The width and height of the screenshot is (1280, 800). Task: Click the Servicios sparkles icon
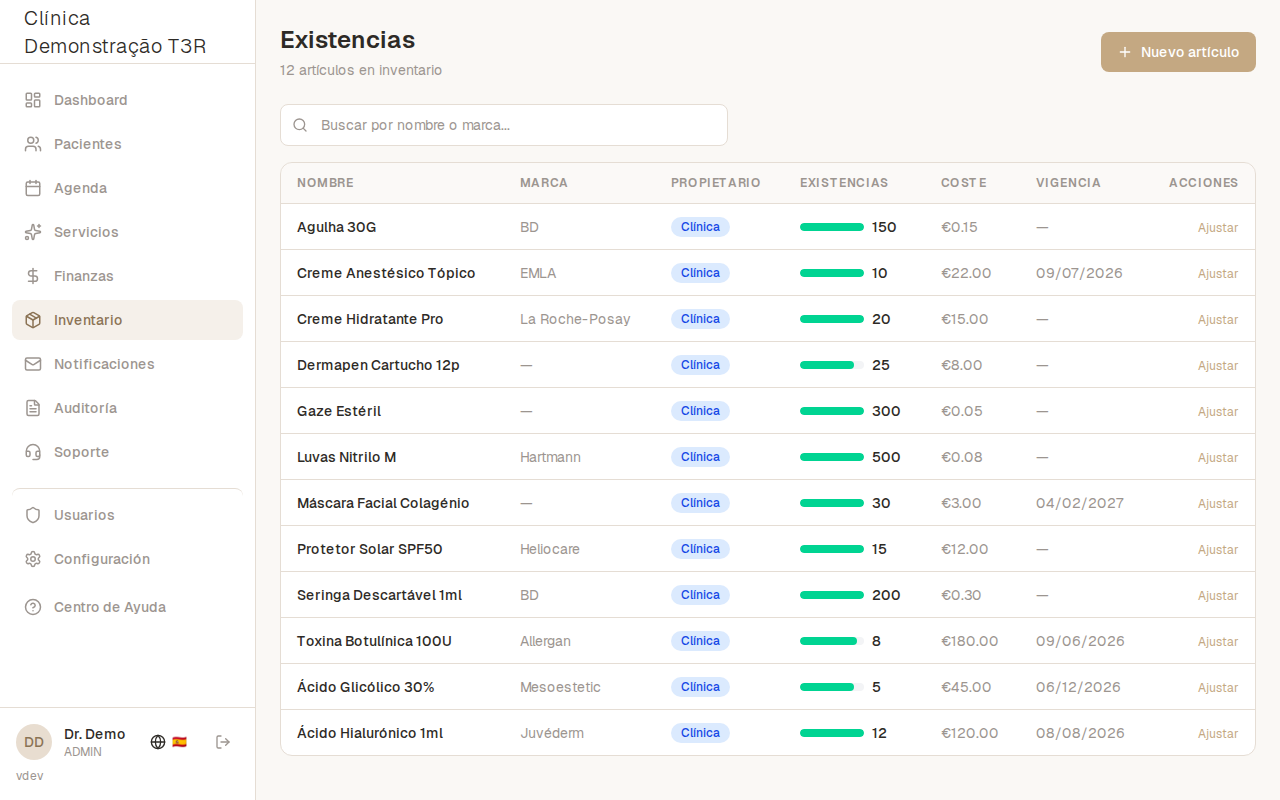(x=33, y=232)
